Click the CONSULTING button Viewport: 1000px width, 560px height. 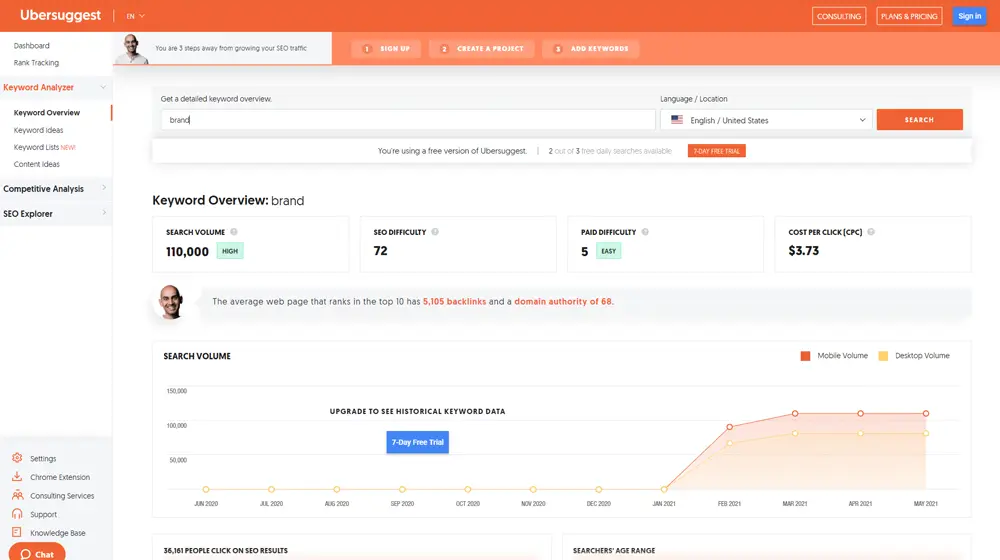[x=839, y=16]
